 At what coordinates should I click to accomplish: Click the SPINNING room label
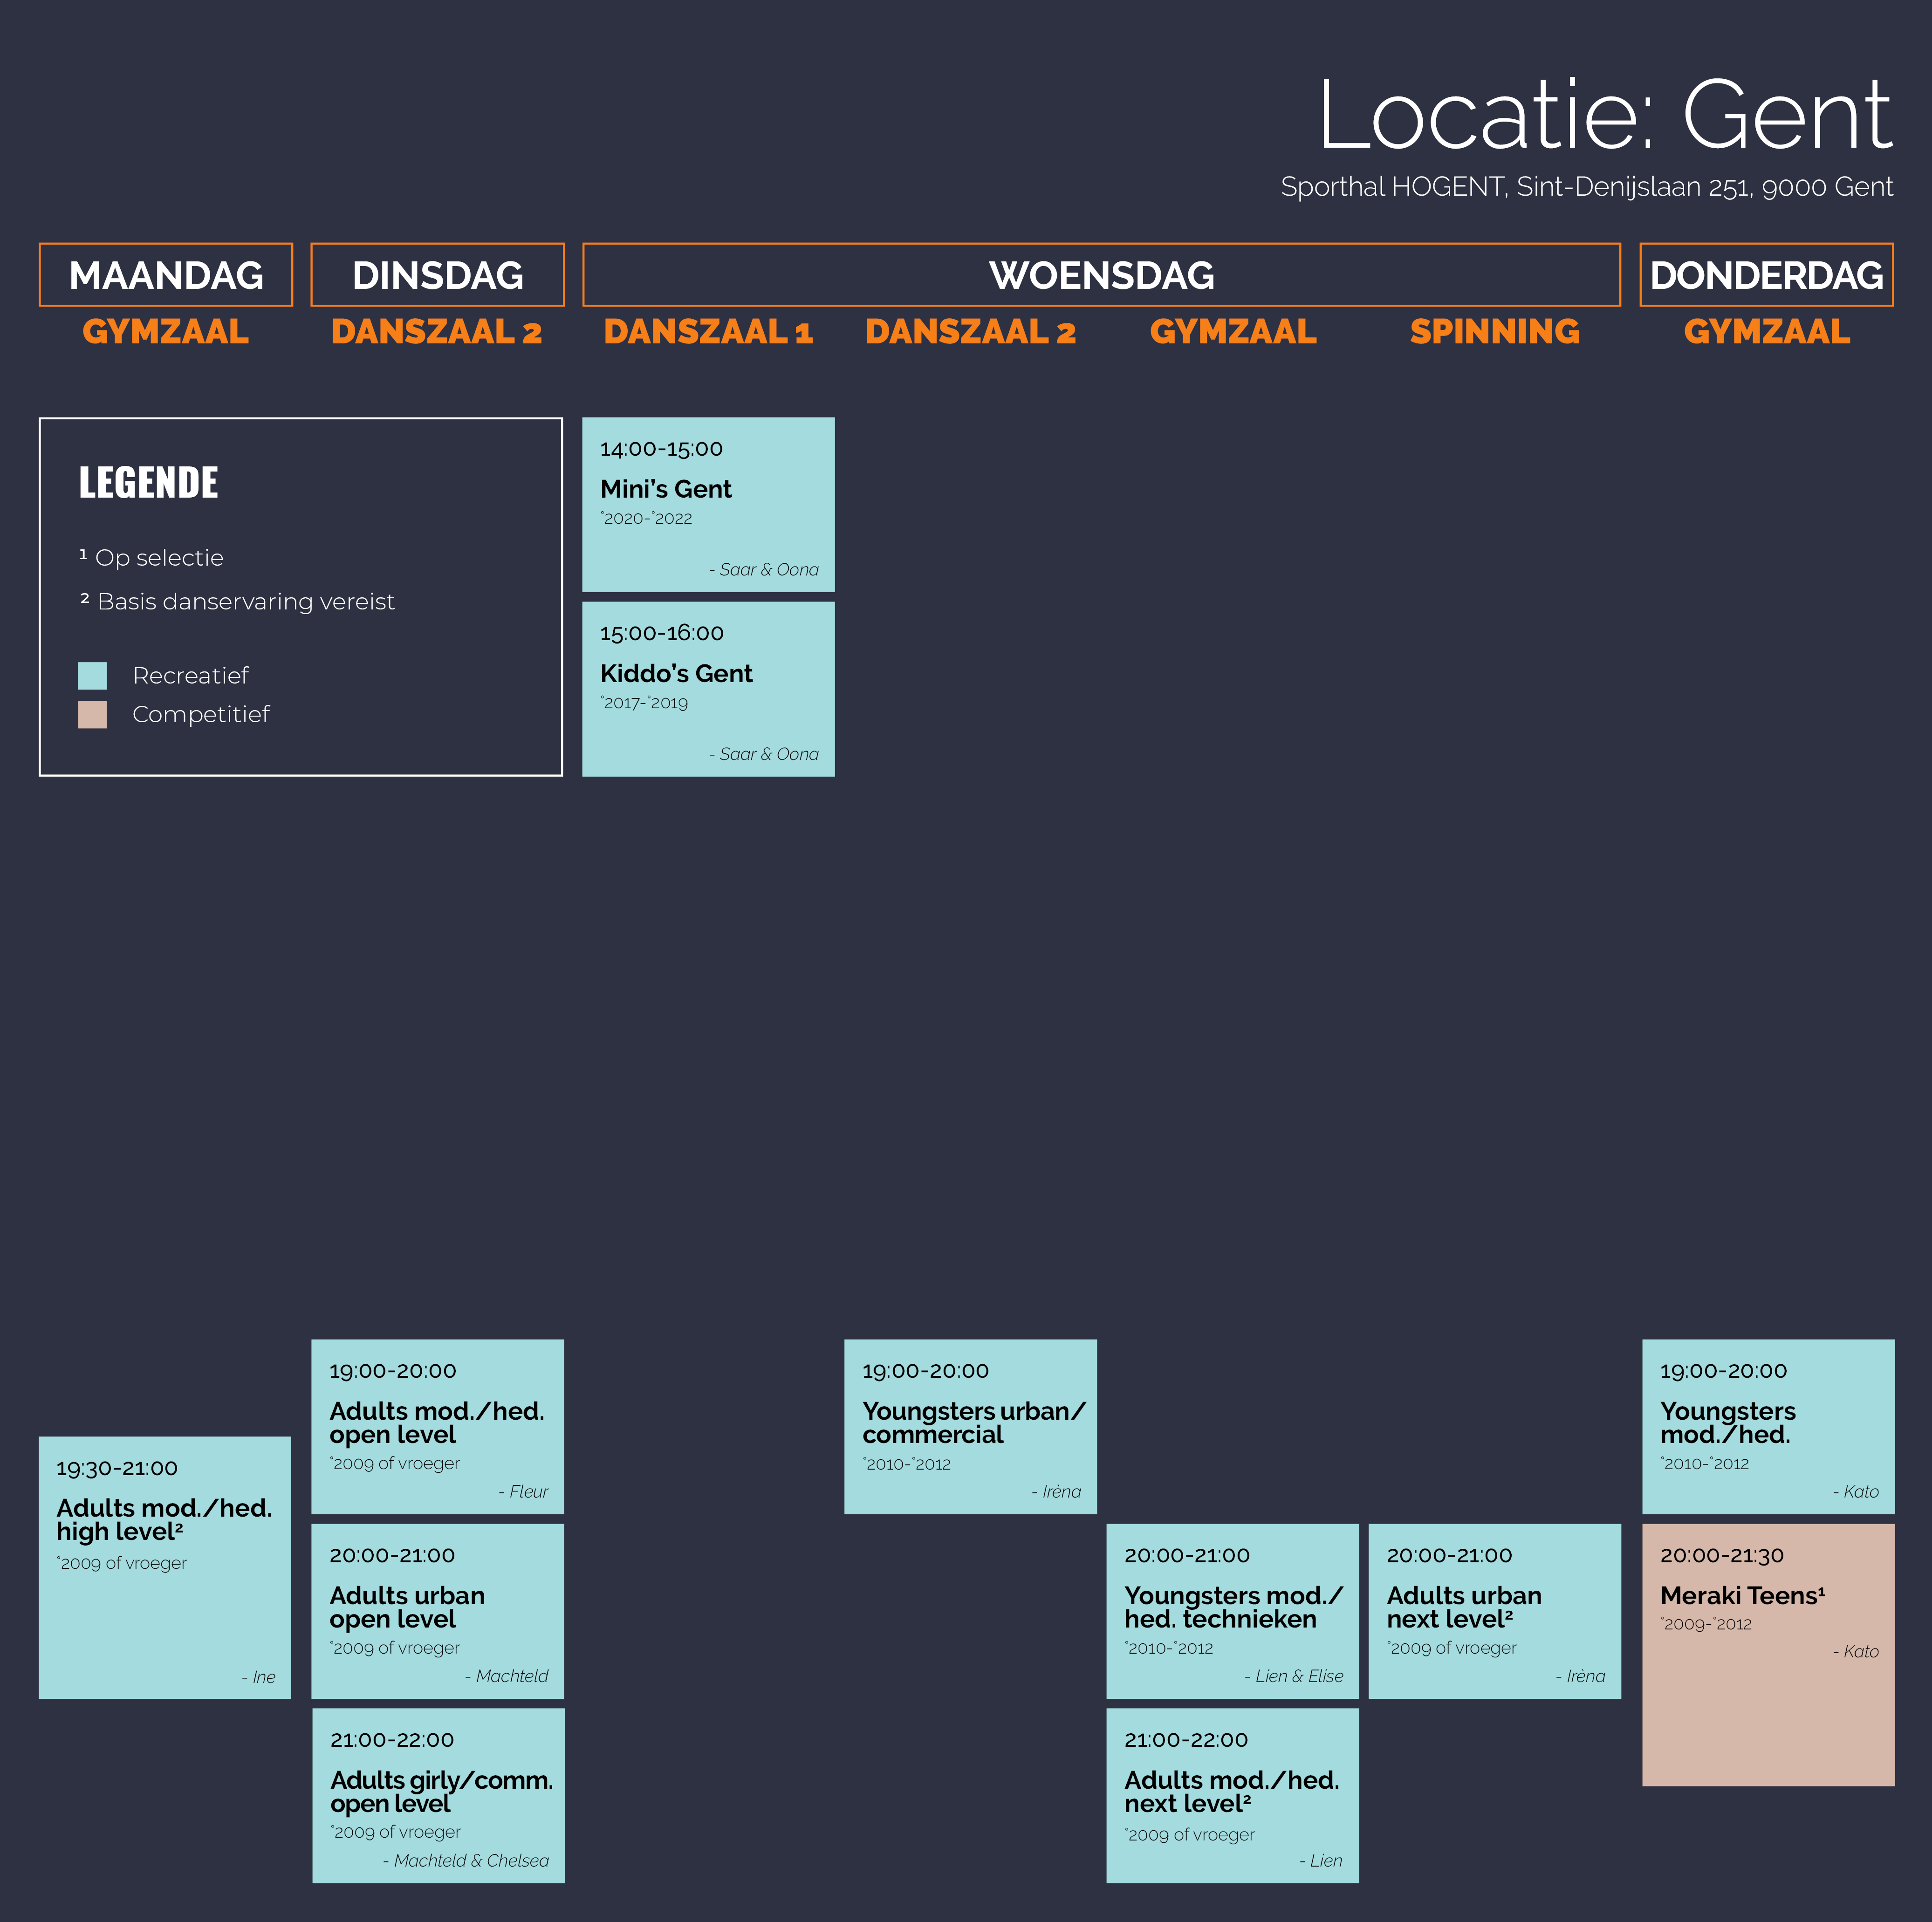[x=1494, y=331]
